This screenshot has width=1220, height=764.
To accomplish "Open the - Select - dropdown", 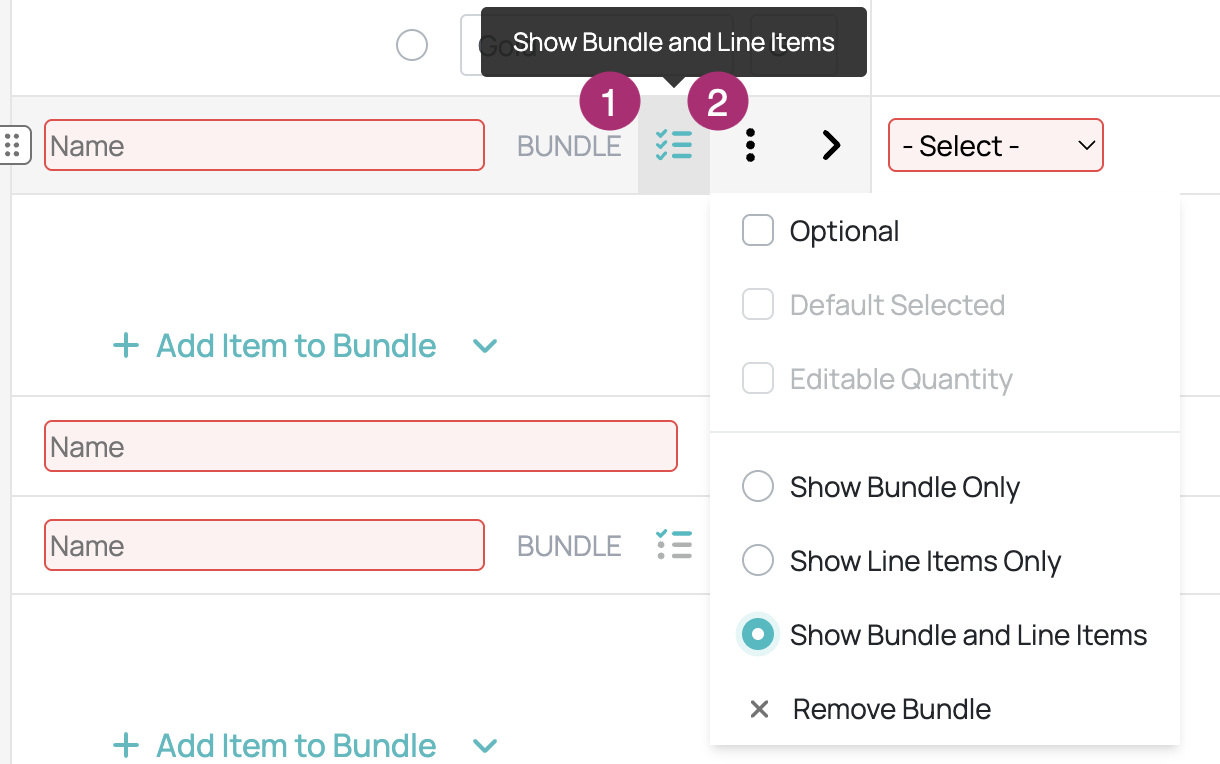I will [x=996, y=146].
